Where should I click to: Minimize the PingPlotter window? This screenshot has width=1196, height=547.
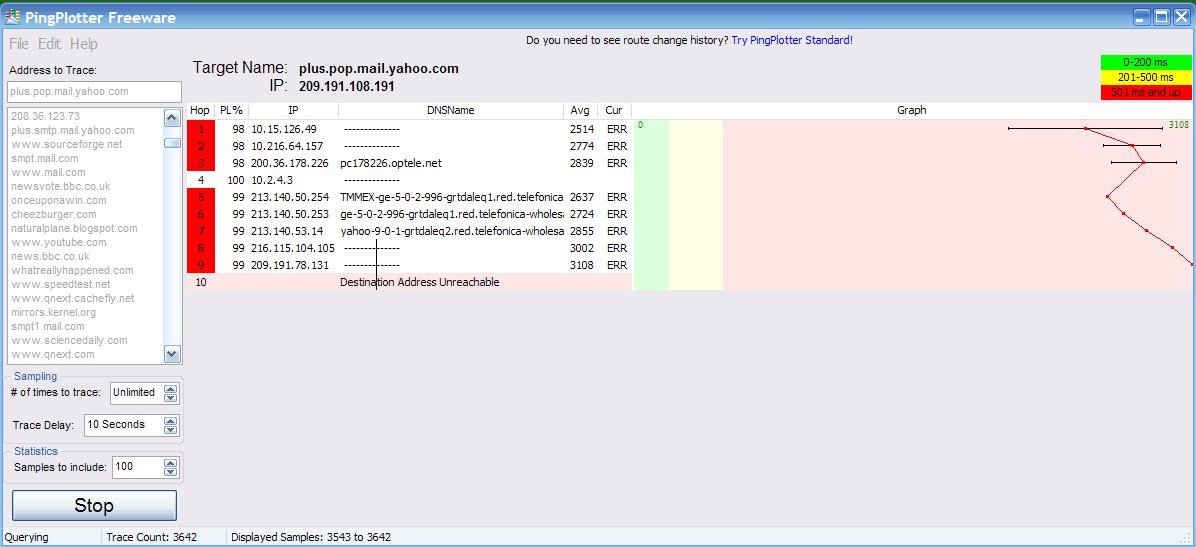pos(1142,17)
